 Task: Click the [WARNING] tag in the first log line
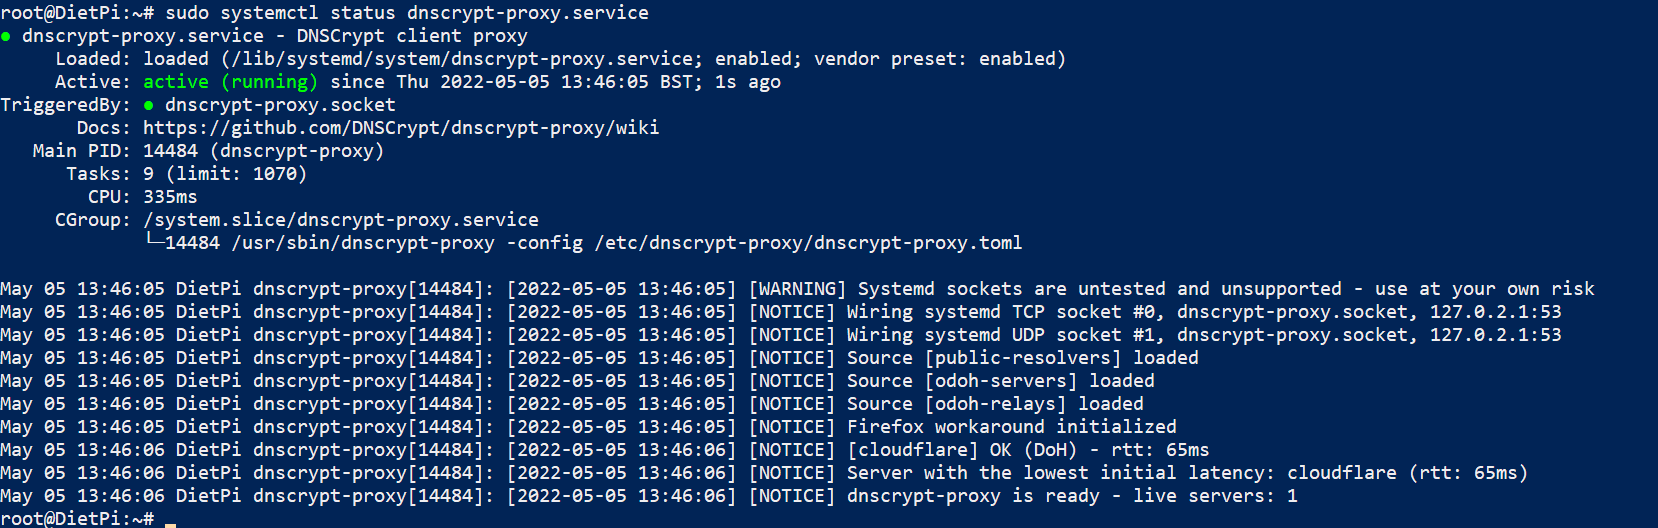pyautogui.click(x=797, y=289)
